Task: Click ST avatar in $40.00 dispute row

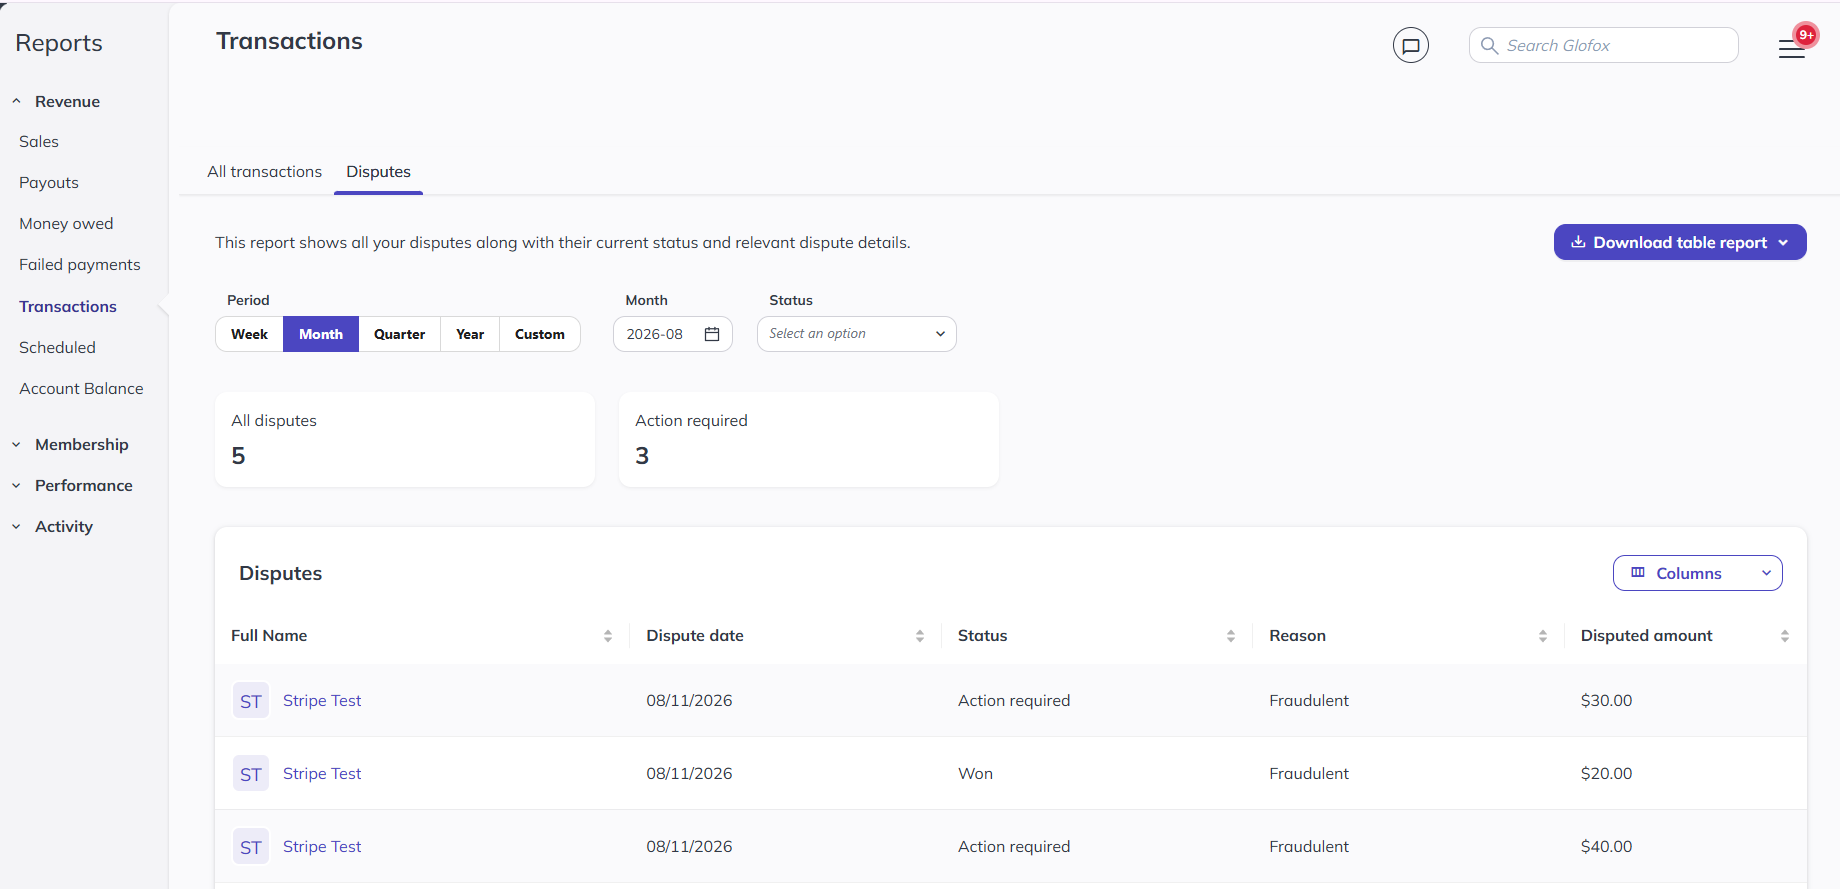Action: [x=251, y=847]
